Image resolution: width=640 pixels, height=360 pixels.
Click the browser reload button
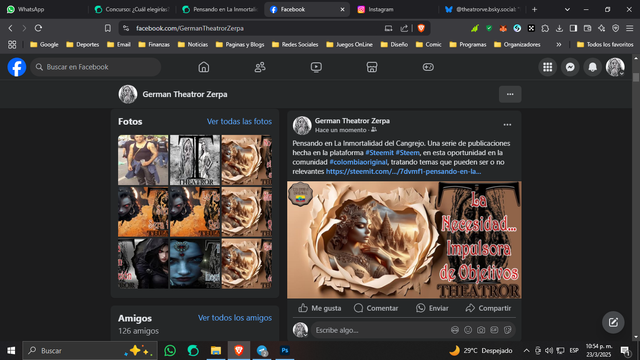click(38, 28)
